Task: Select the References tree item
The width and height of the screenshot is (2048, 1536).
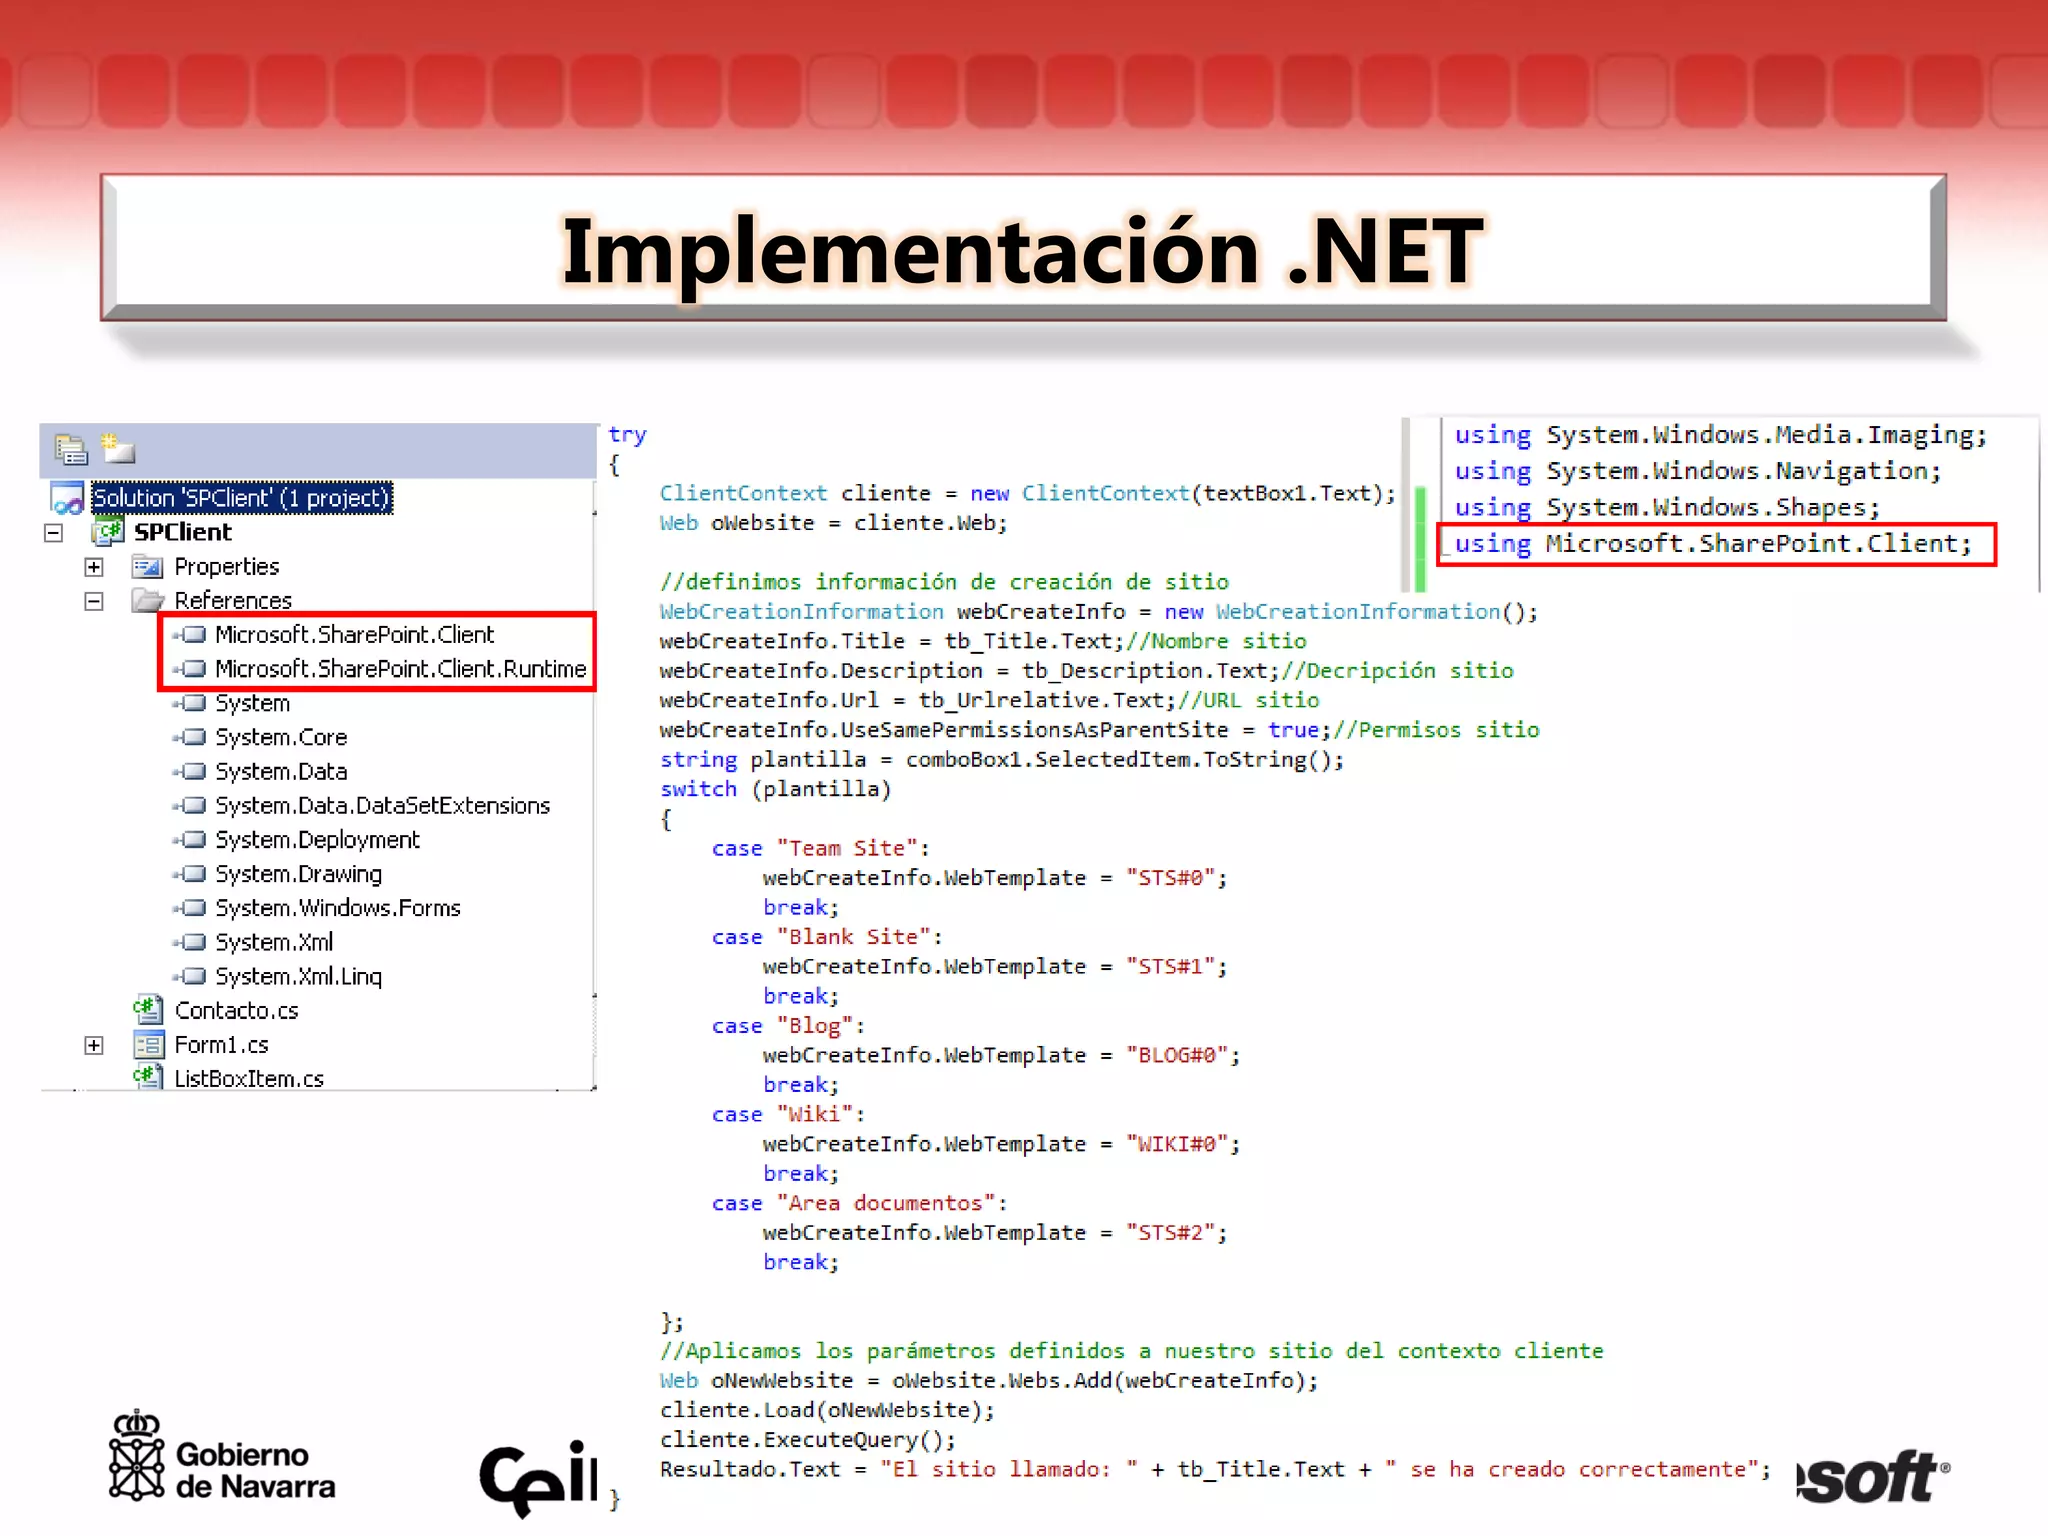Action: [x=233, y=600]
